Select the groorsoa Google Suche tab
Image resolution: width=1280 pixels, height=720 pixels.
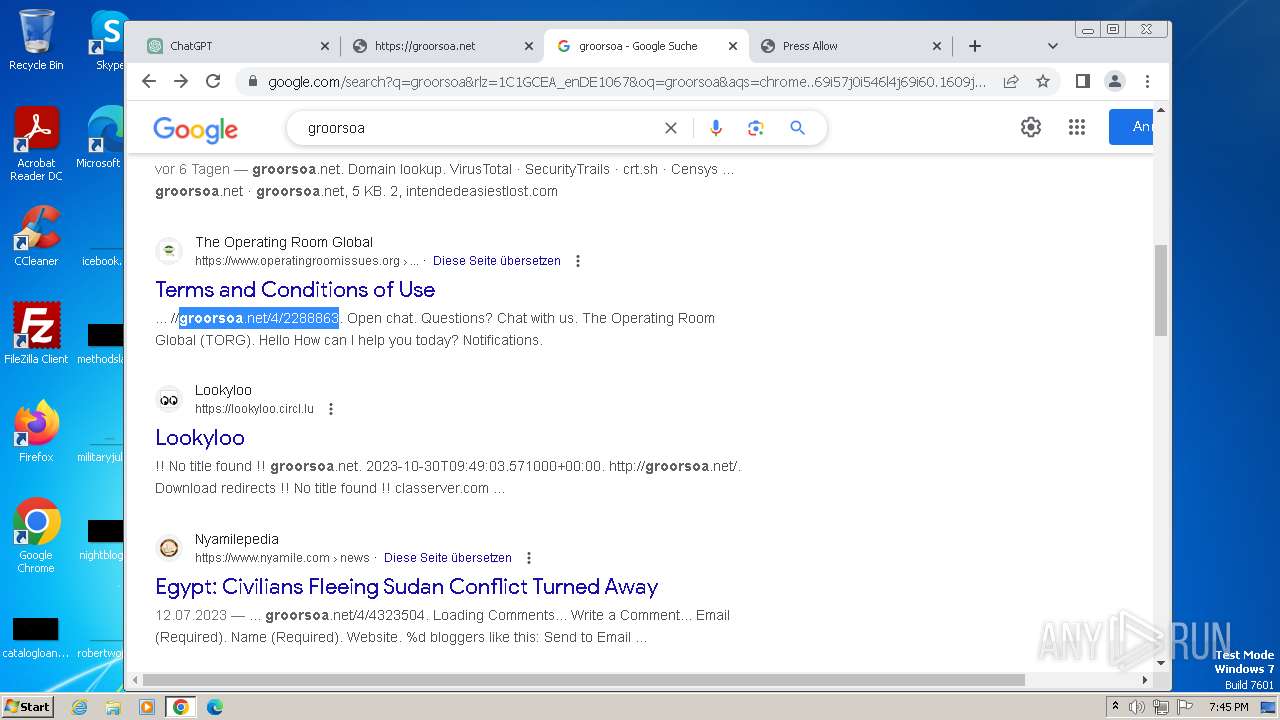coord(646,46)
